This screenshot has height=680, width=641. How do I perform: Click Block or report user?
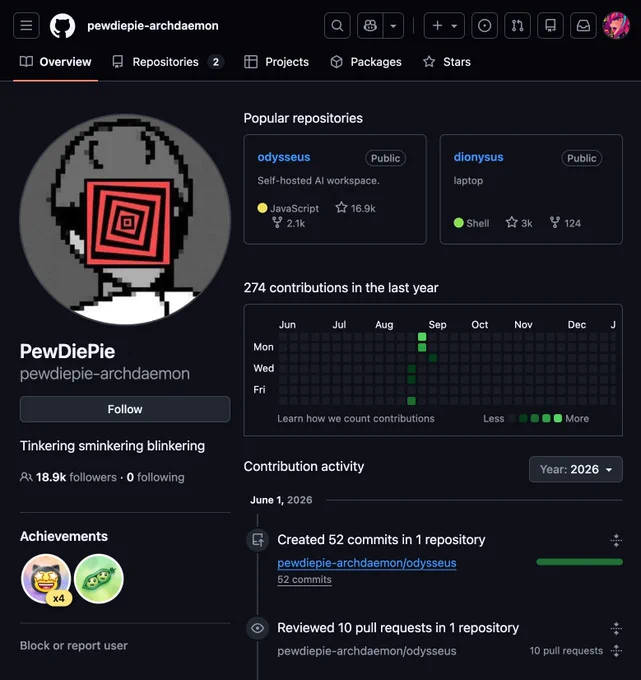74,645
